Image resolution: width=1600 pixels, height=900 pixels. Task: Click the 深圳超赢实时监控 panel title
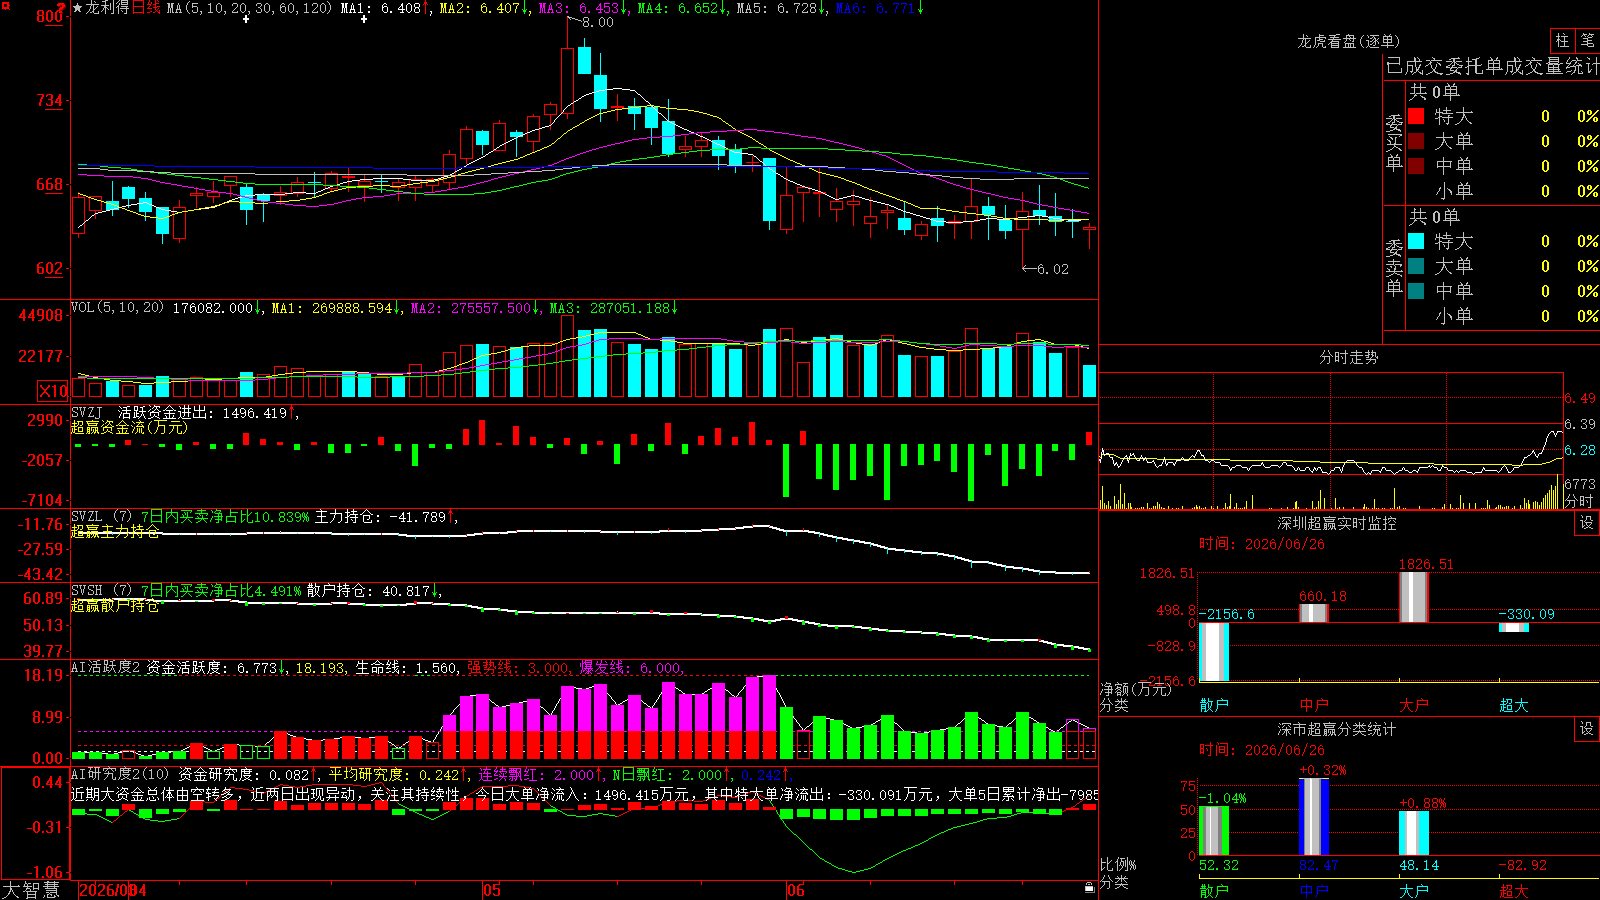(1337, 523)
